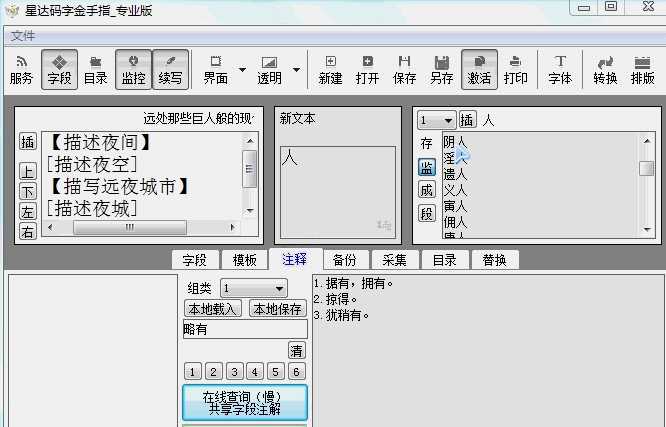
Task: Select 遗人 in word list
Action: pos(455,174)
